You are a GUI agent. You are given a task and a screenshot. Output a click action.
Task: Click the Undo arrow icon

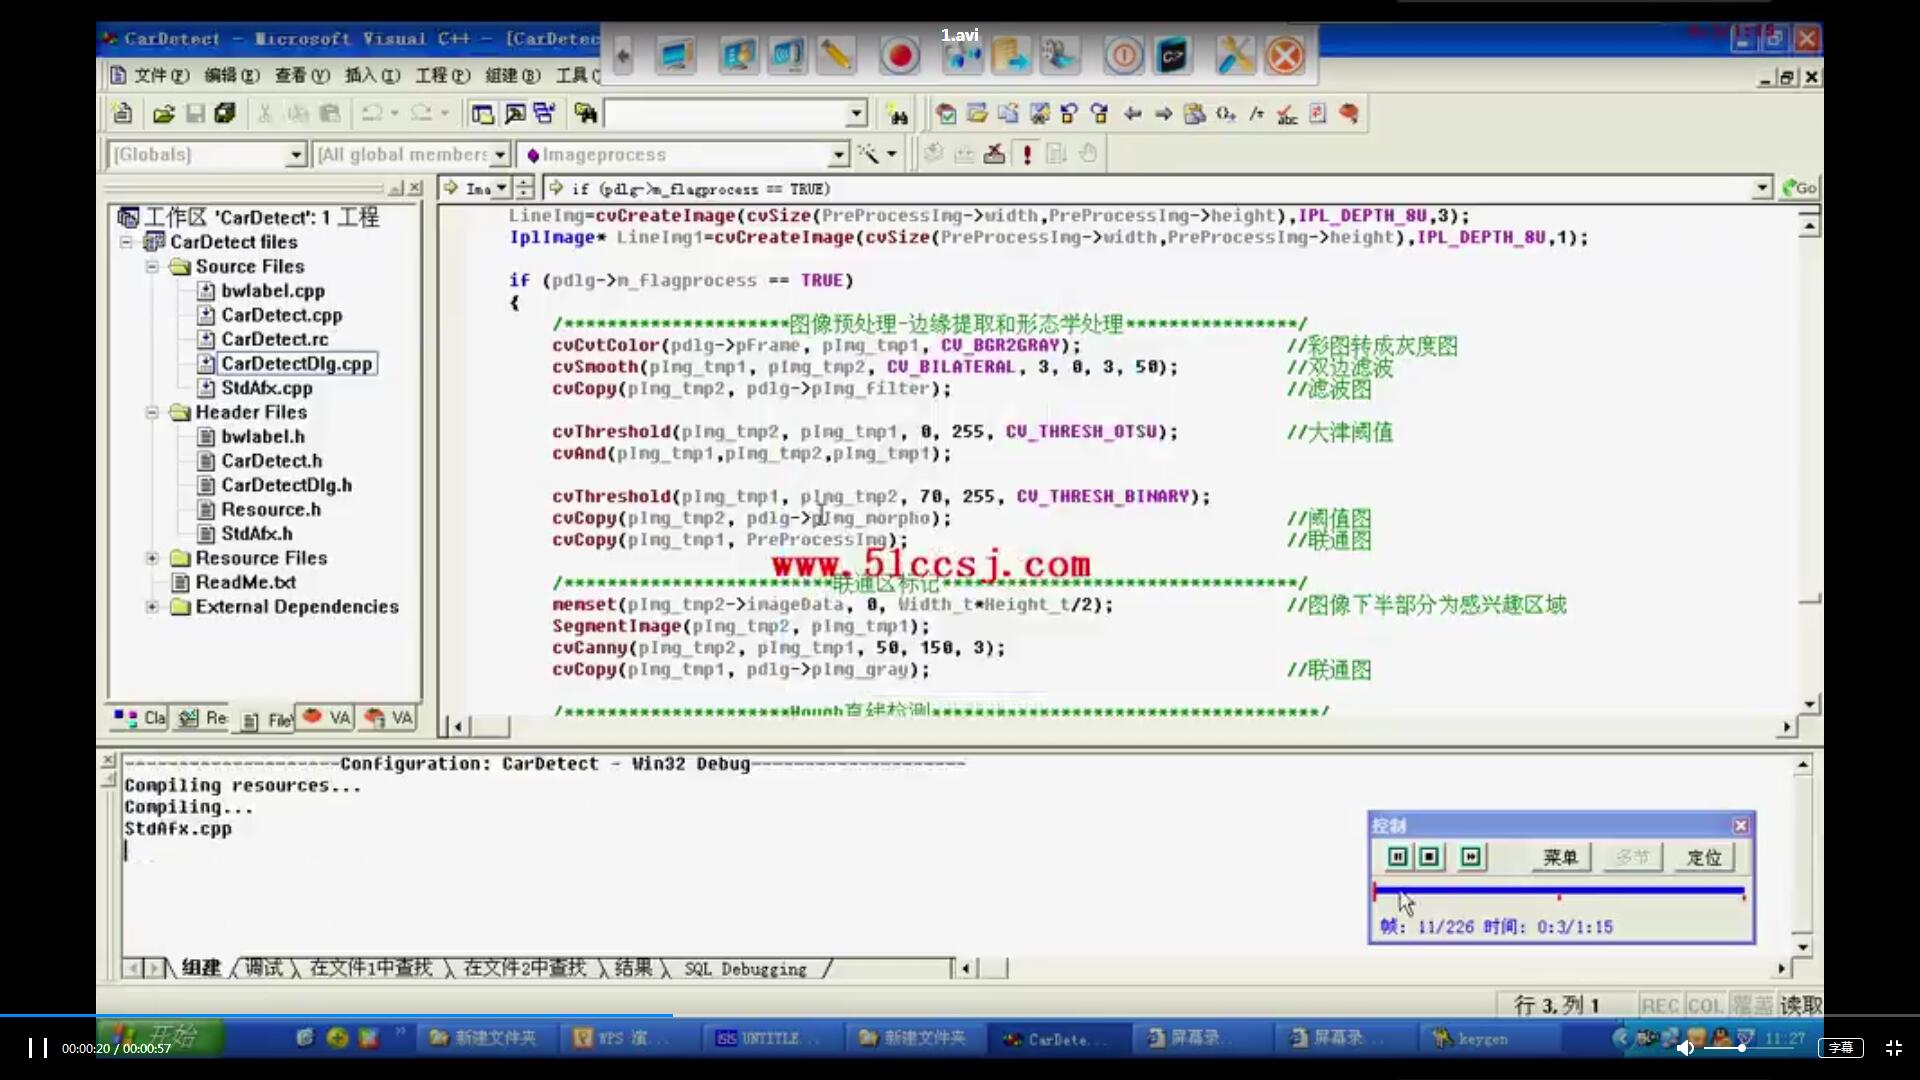tap(371, 114)
